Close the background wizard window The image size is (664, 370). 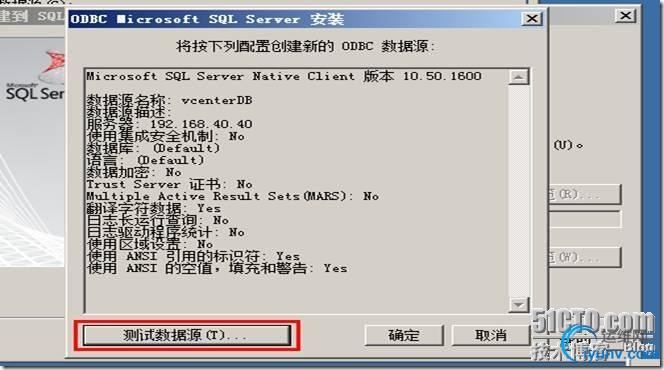pos(625,16)
